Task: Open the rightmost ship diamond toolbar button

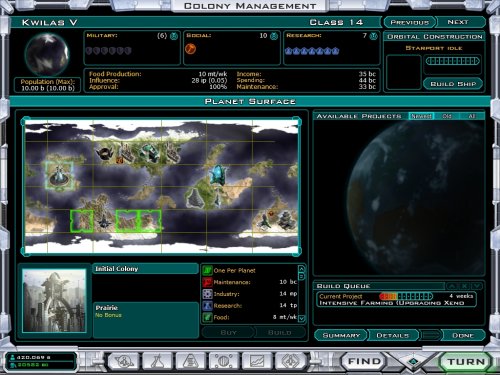Action: [290, 361]
